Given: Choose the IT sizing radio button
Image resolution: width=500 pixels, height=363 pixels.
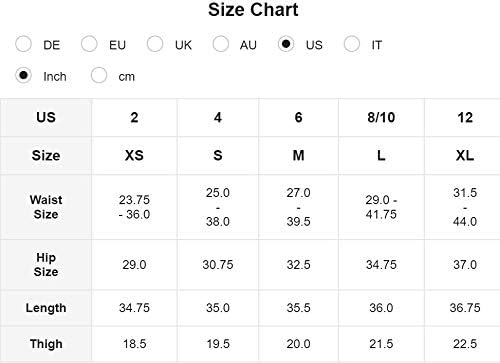Looking at the screenshot, I should [352, 44].
